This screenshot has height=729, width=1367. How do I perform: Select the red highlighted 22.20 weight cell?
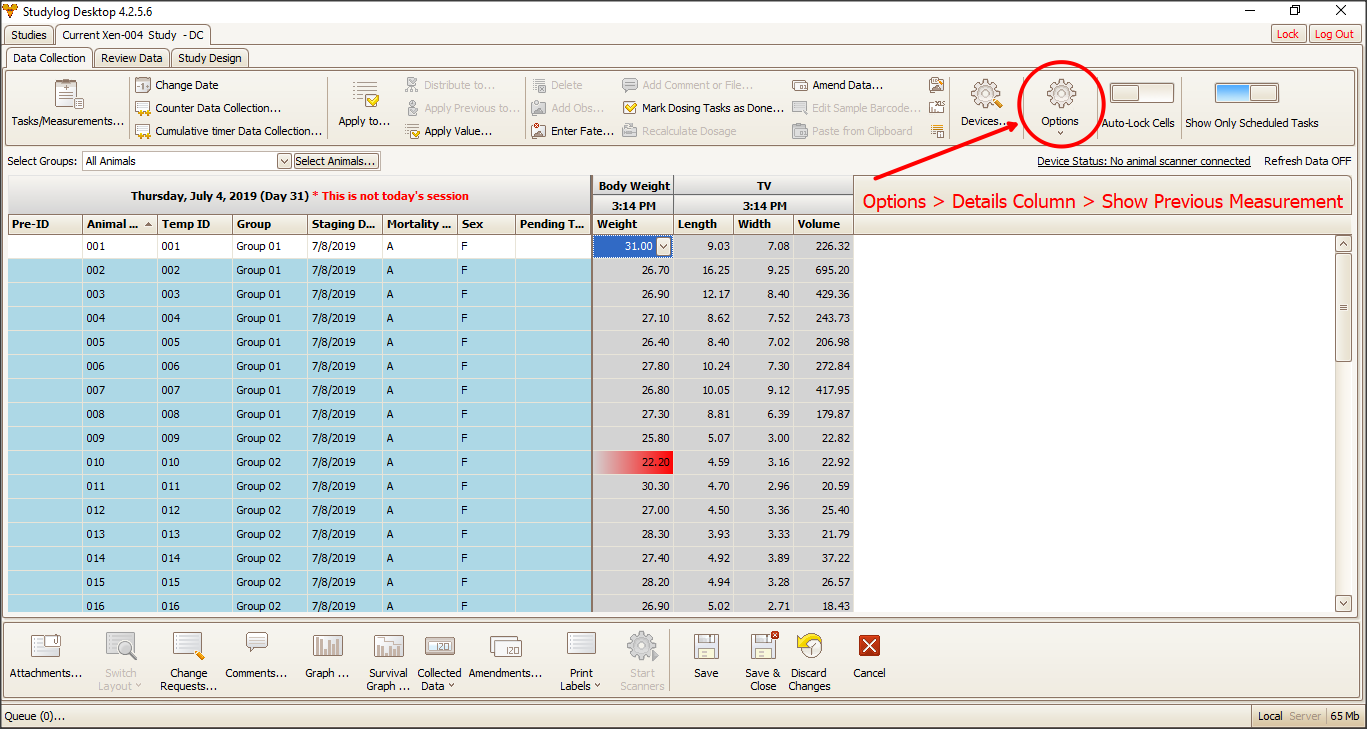[633, 462]
